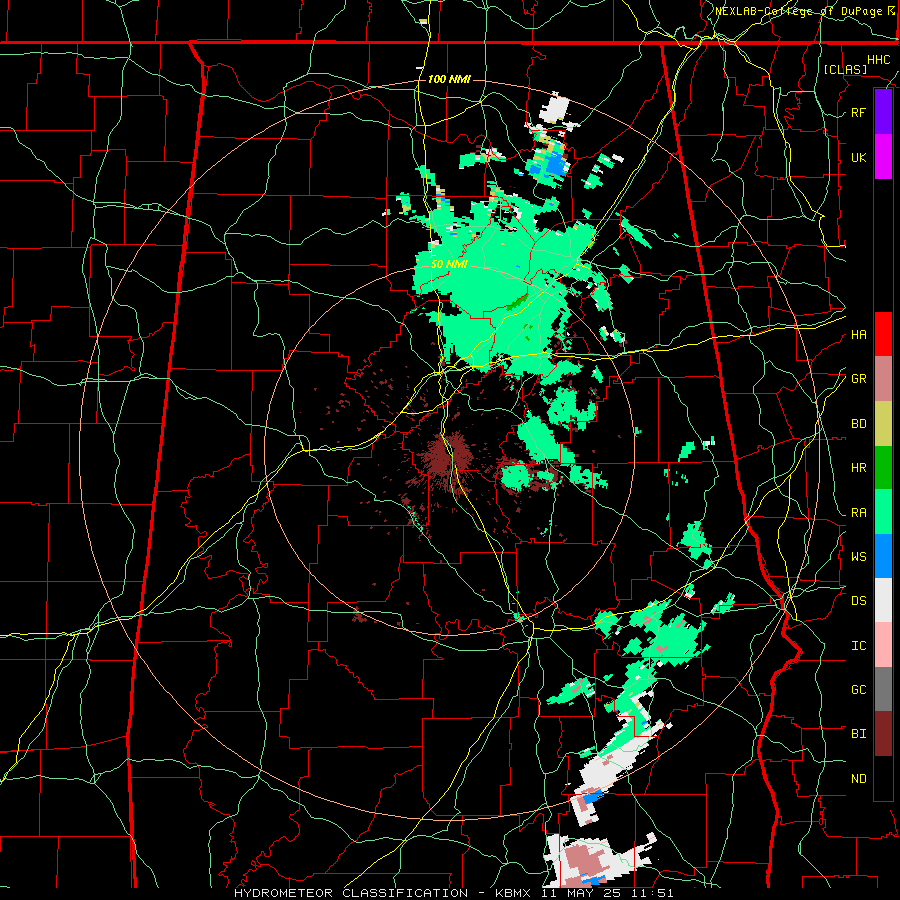Click the BI legend label text
Viewport: 900px width, 900px height.
click(x=858, y=734)
